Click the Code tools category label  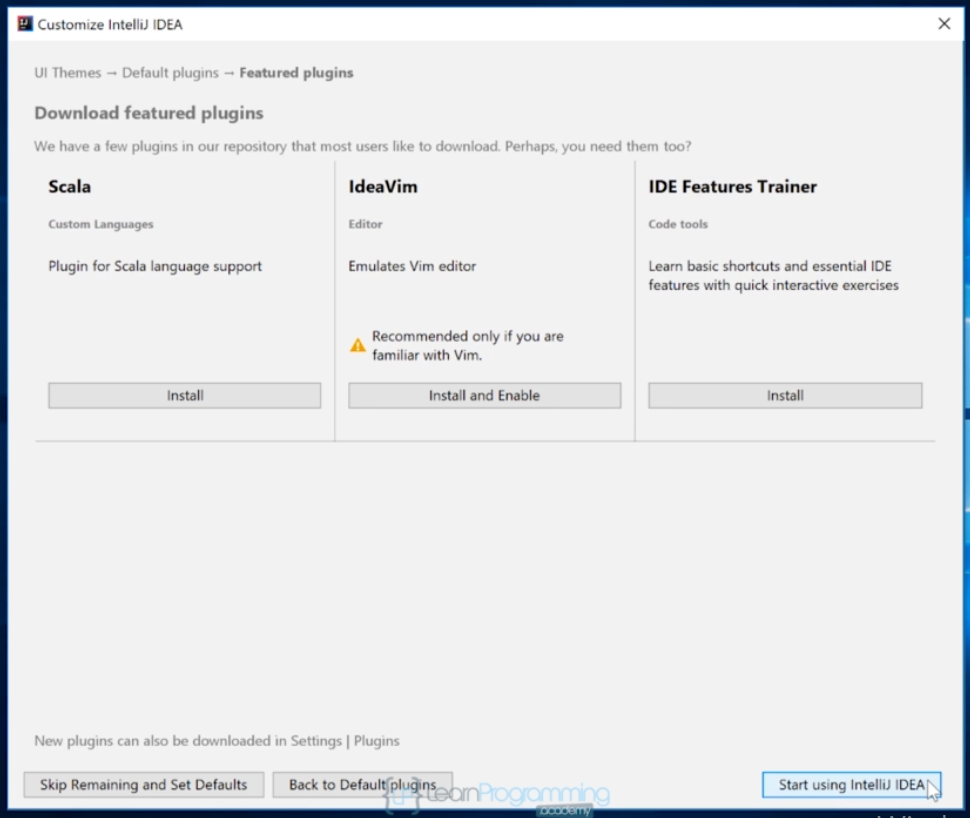[678, 224]
